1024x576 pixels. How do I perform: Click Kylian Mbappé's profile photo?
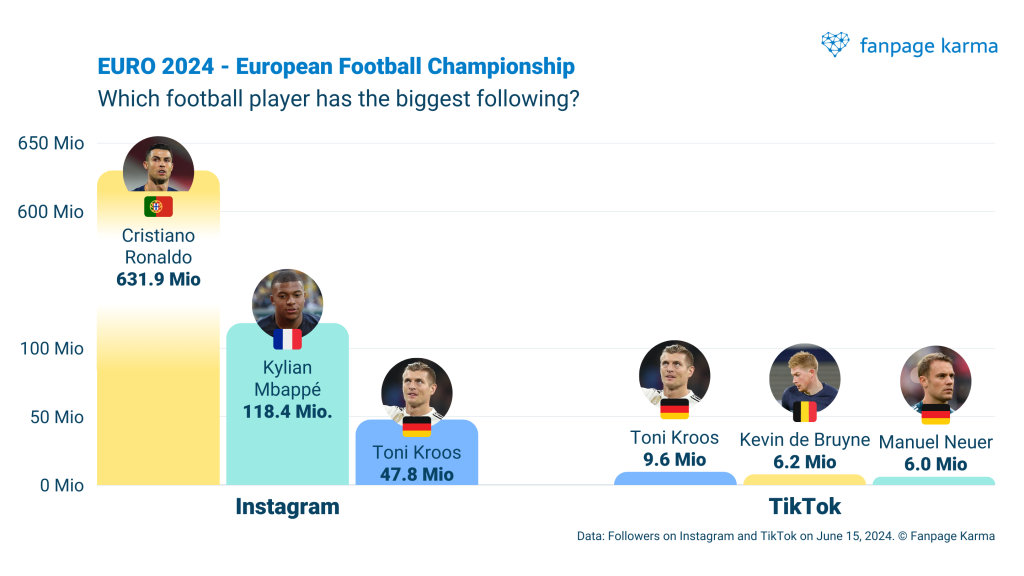pyautogui.click(x=287, y=300)
